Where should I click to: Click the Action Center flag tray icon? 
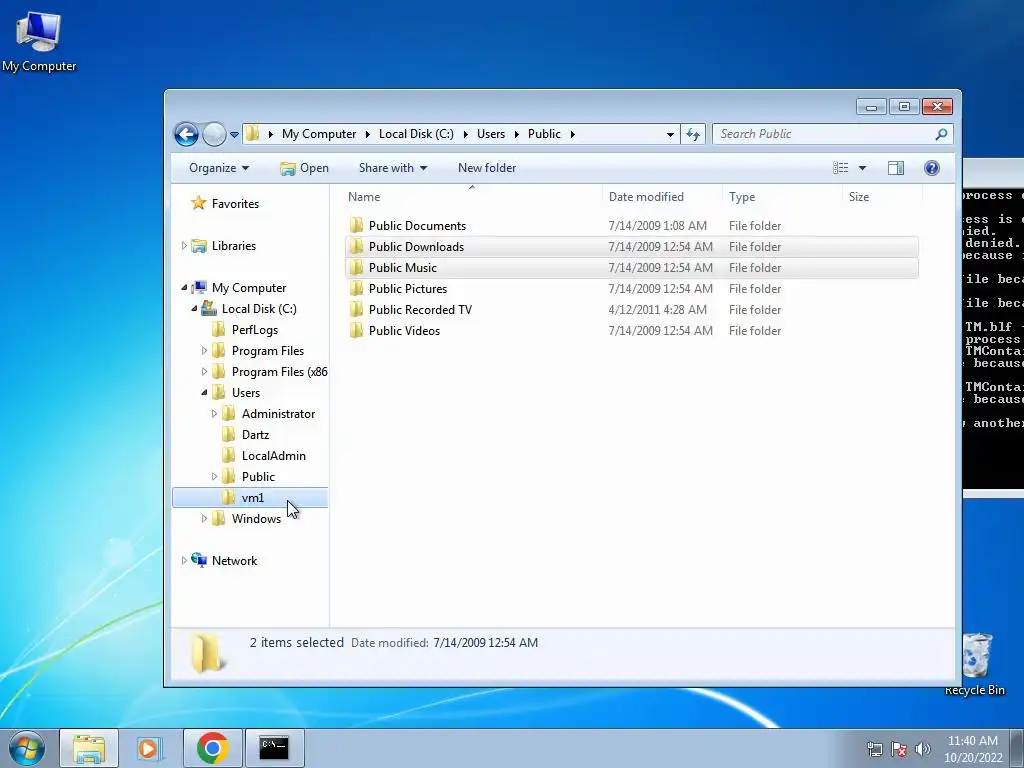(x=899, y=749)
